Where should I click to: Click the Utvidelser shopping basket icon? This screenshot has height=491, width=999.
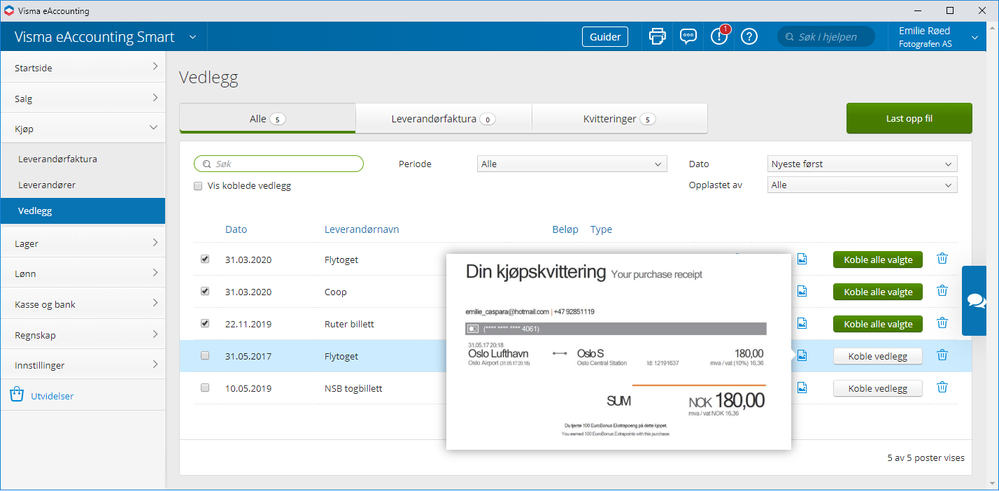pyautogui.click(x=17, y=395)
